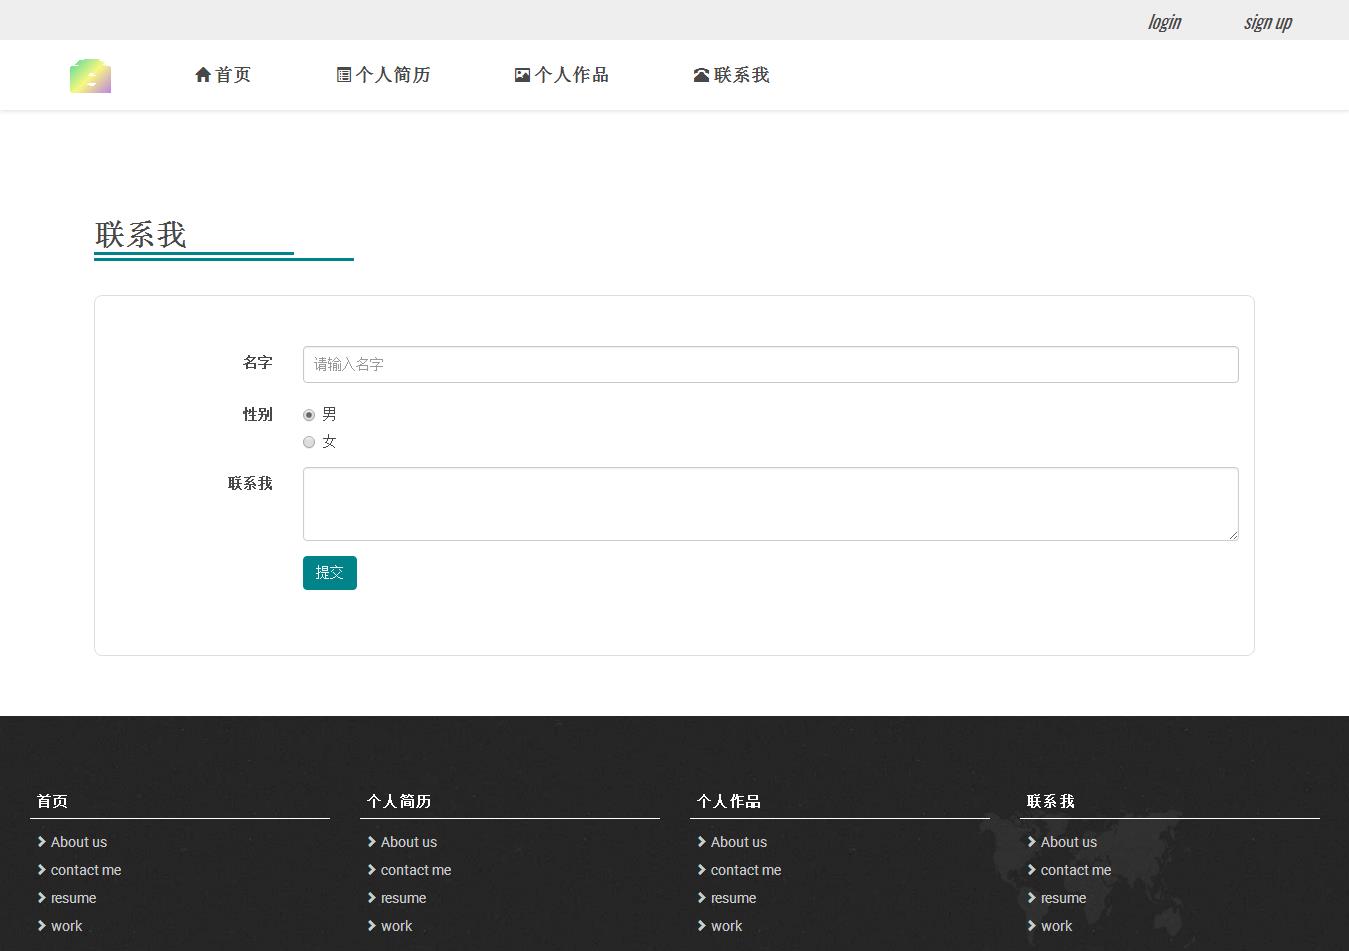The width and height of the screenshot is (1349, 951).
Task: Open work link under footer 个人简历
Action: (x=397, y=926)
